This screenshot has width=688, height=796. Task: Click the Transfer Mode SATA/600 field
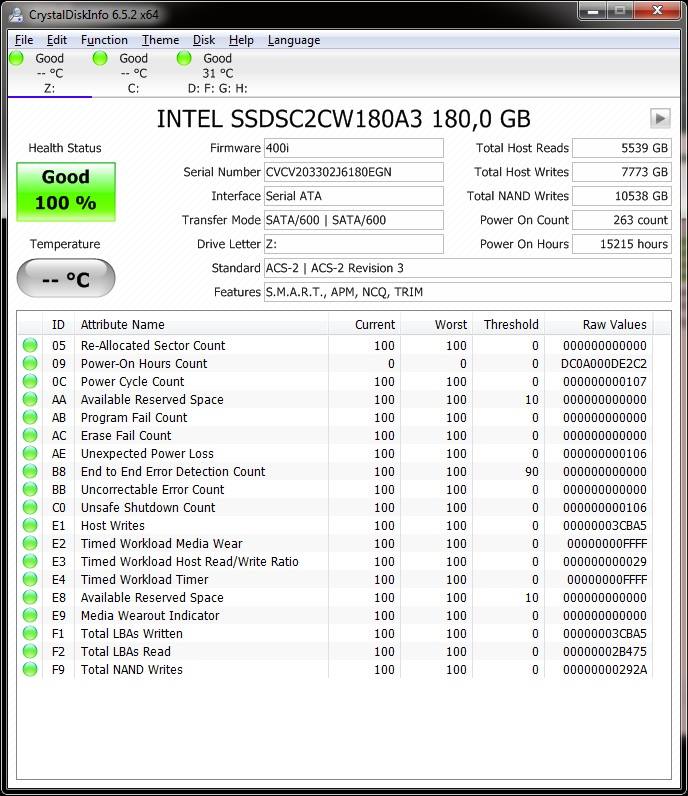pos(353,220)
